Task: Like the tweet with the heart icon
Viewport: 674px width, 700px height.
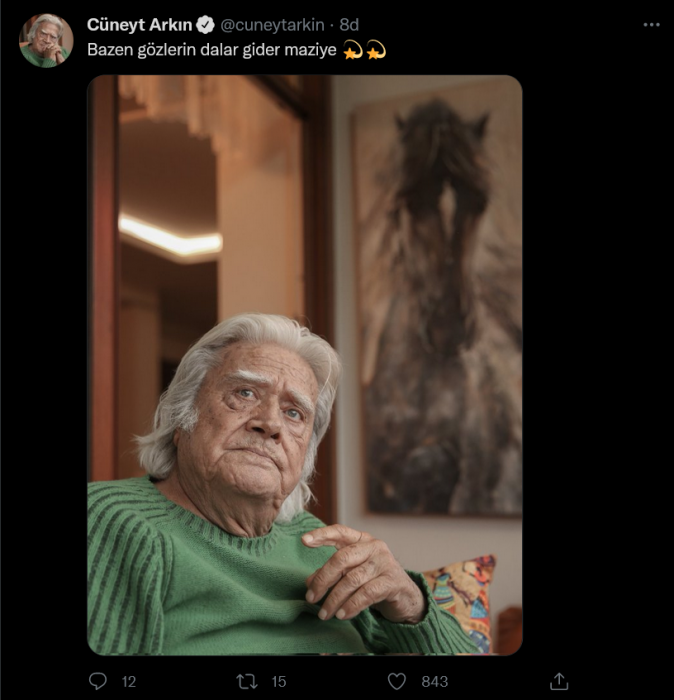Action: coord(397,681)
